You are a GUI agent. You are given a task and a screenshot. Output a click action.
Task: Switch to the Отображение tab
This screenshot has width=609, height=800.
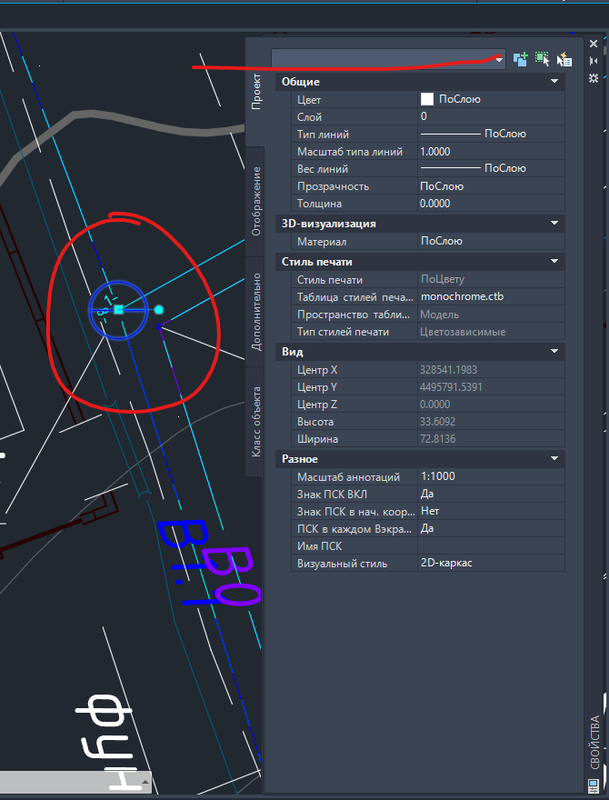point(256,202)
